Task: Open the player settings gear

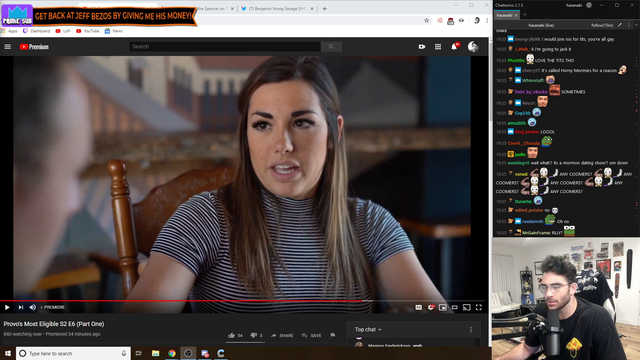Action: (x=431, y=307)
